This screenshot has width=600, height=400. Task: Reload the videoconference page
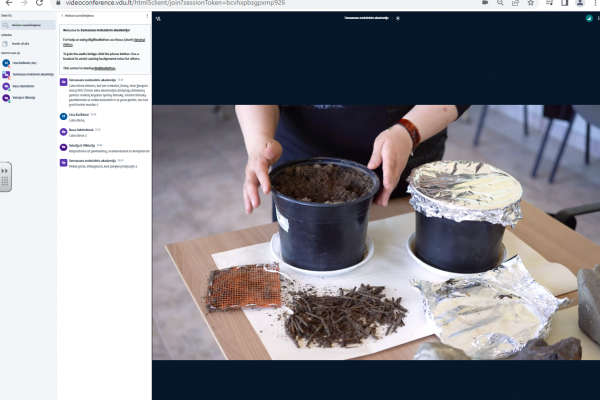(x=39, y=3)
